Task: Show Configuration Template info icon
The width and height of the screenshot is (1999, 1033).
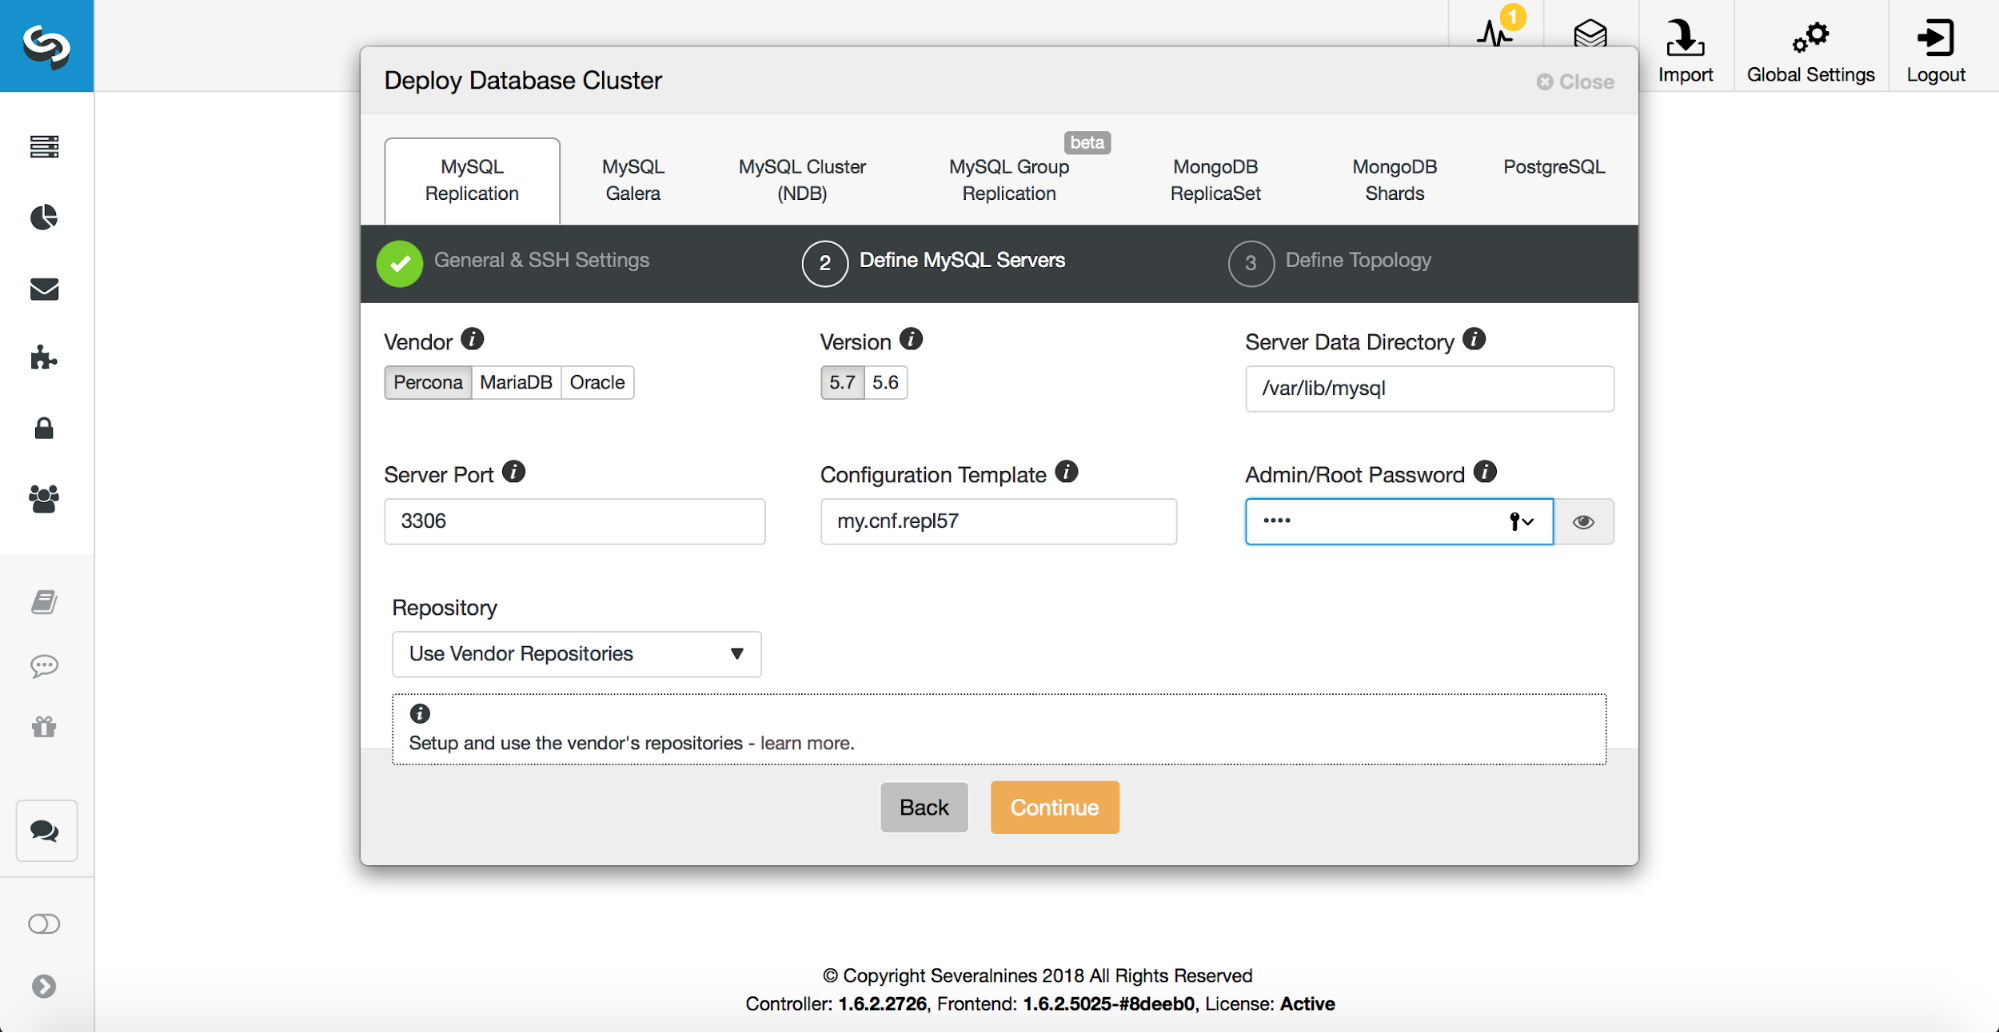Action: 1067,472
